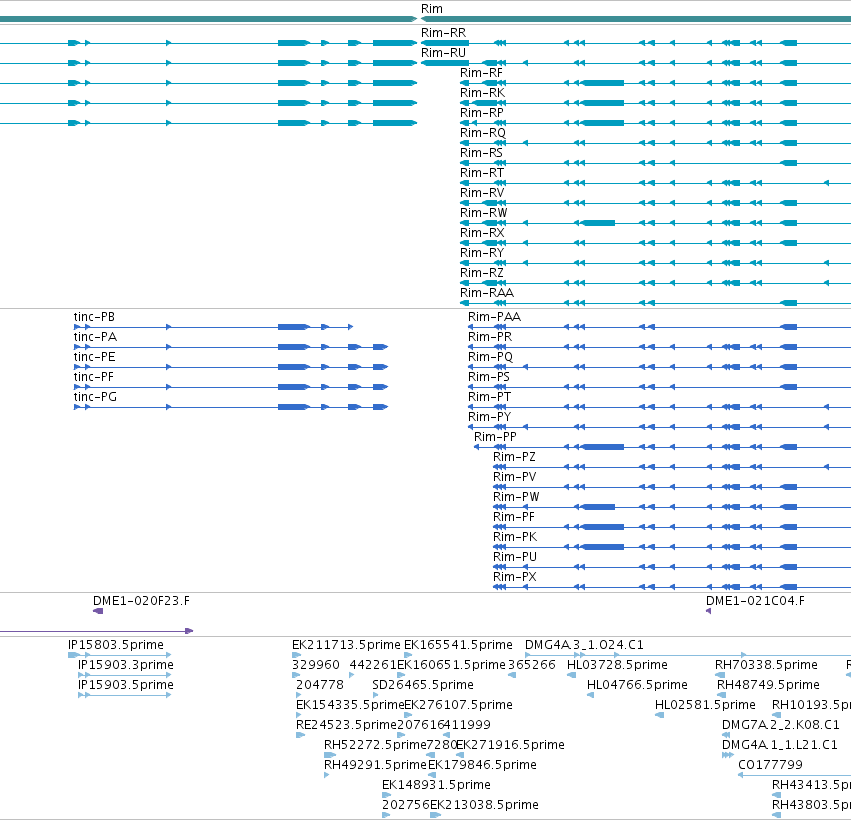The height and width of the screenshot is (820, 851).
Task: Select the Rim-PAA protein label
Action: tap(494, 317)
